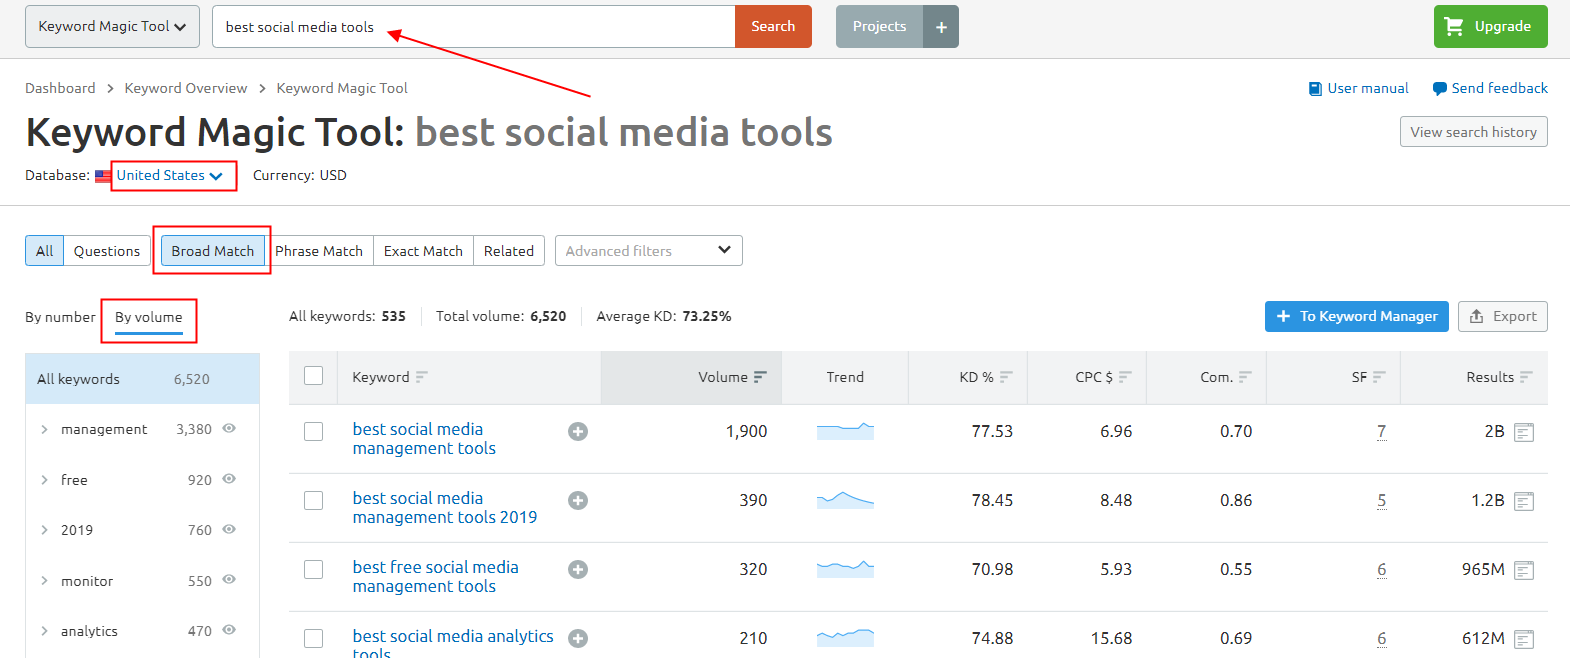Click the Volume column sort icon

coord(760,377)
